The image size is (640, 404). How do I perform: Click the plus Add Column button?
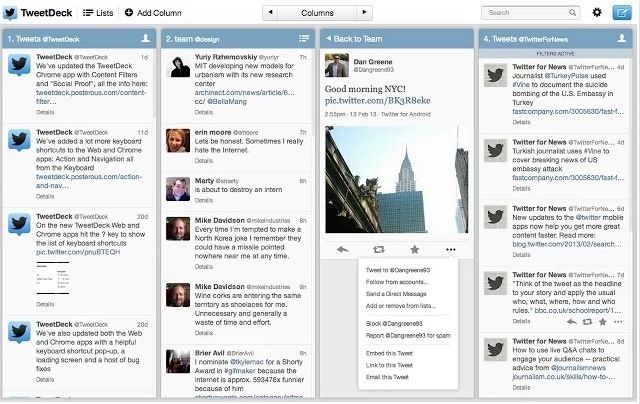point(153,13)
